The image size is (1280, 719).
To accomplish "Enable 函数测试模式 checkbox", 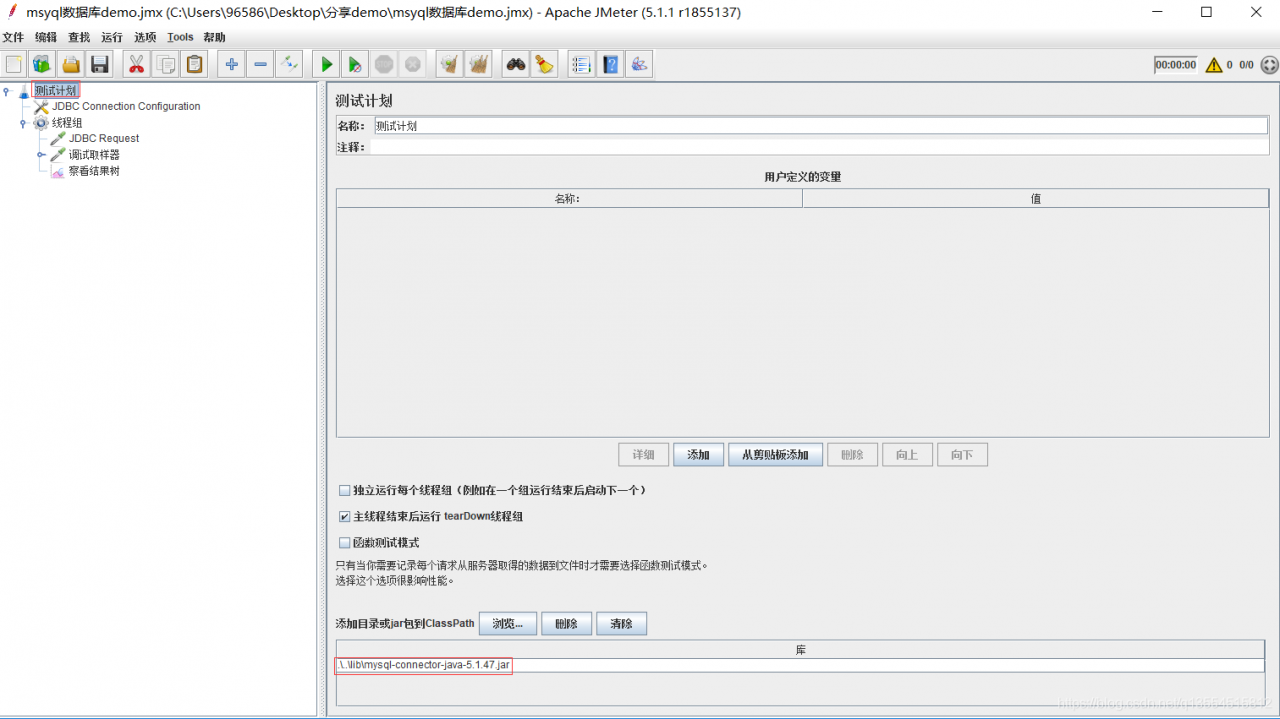I will click(x=345, y=543).
